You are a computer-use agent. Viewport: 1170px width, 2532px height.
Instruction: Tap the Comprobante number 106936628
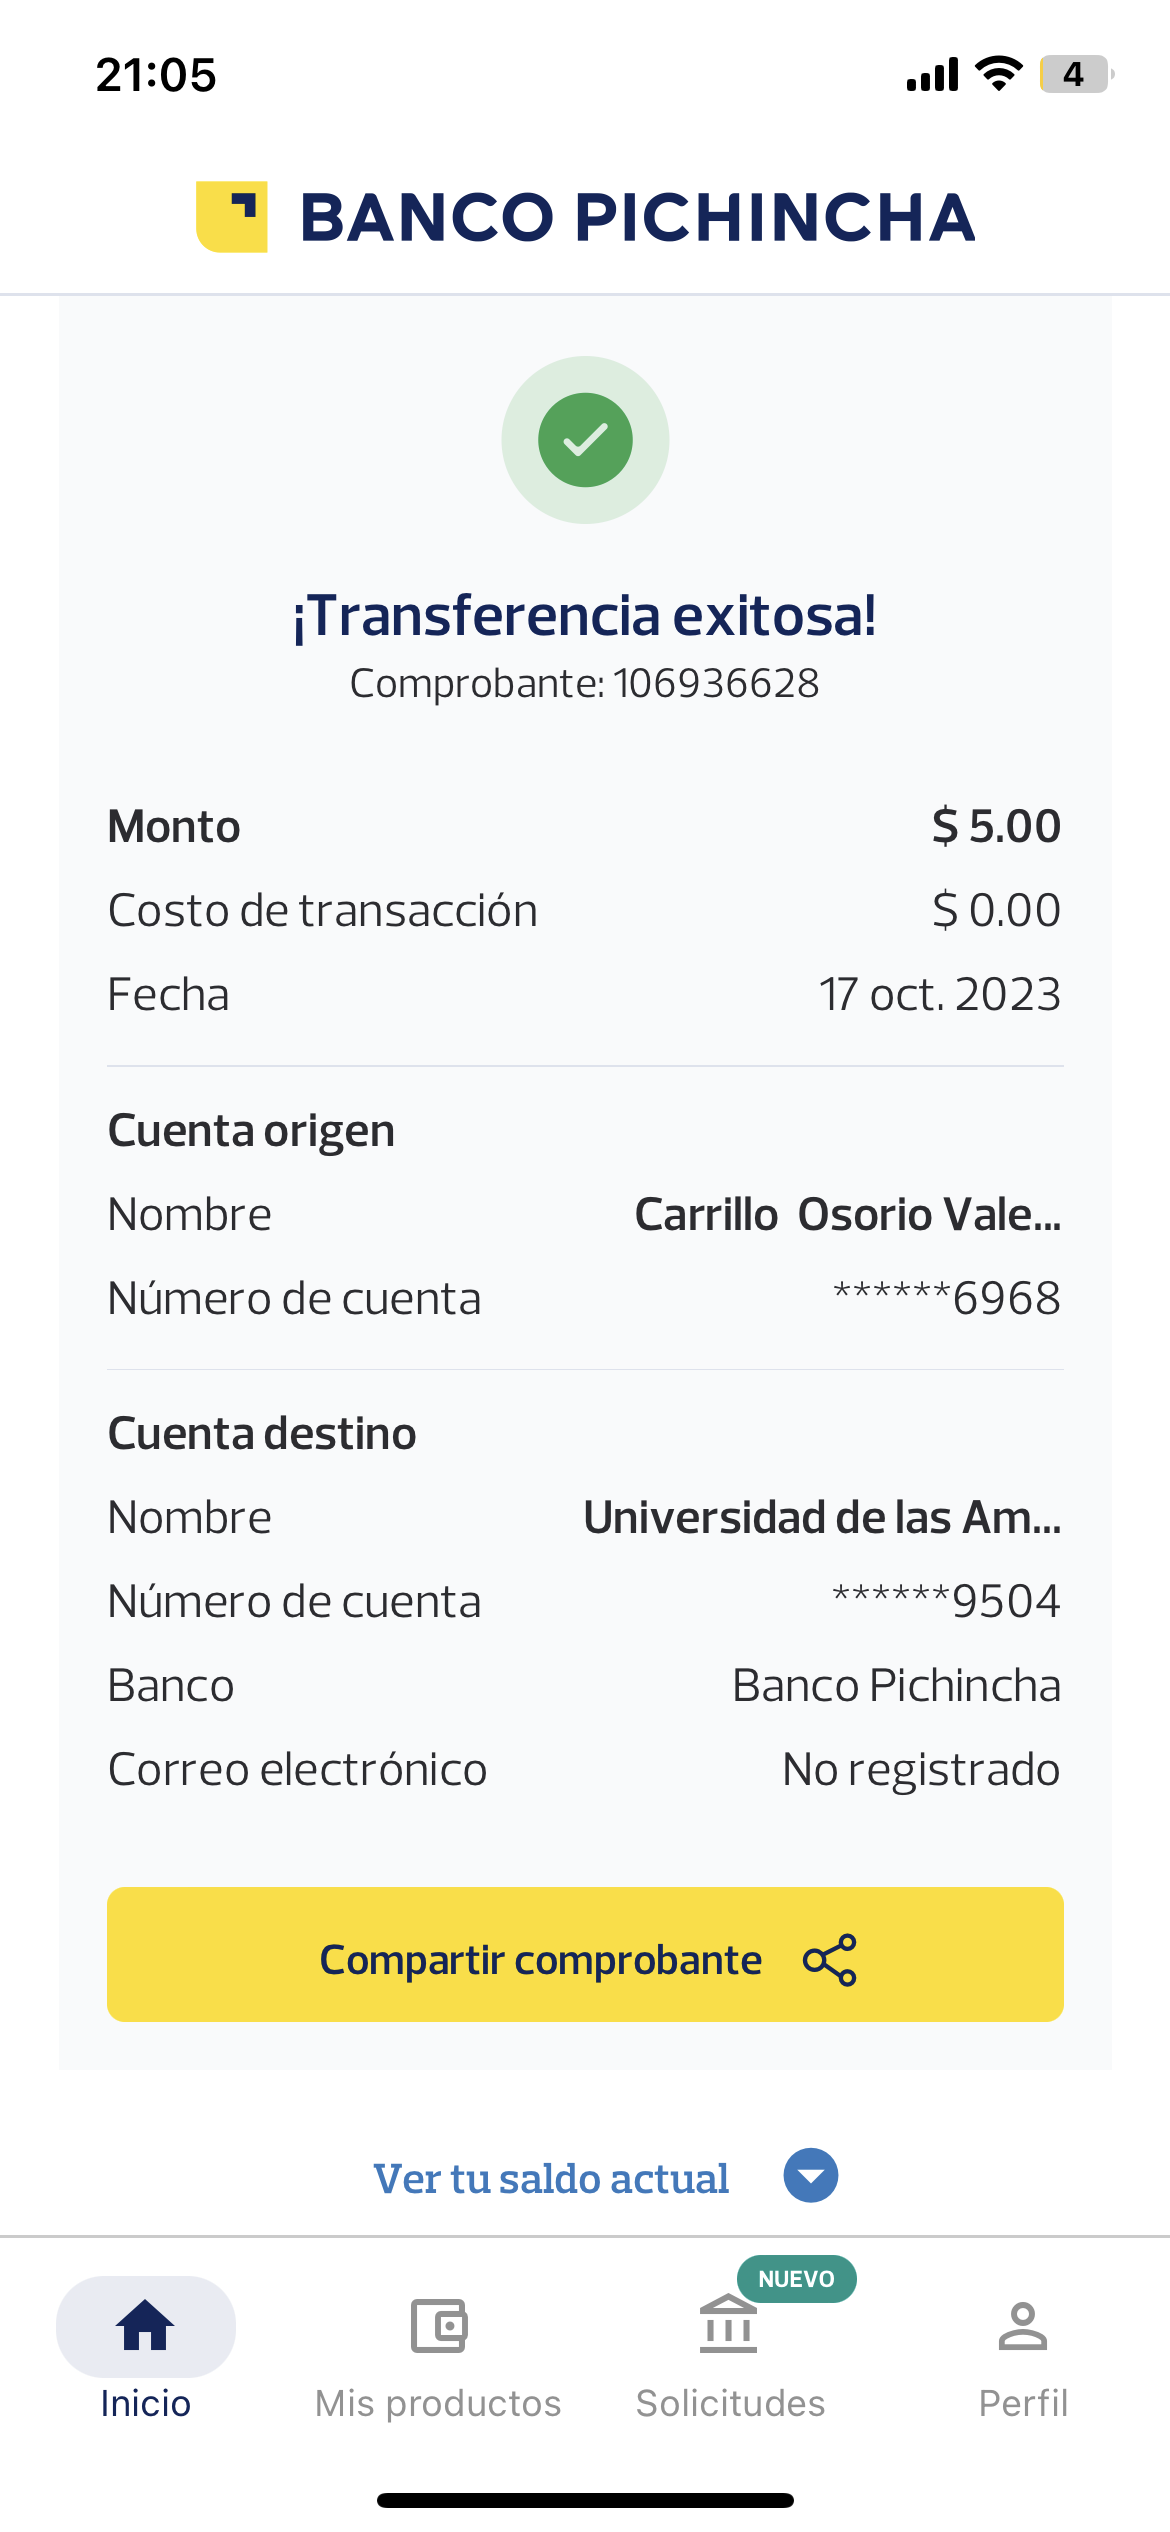coord(716,684)
